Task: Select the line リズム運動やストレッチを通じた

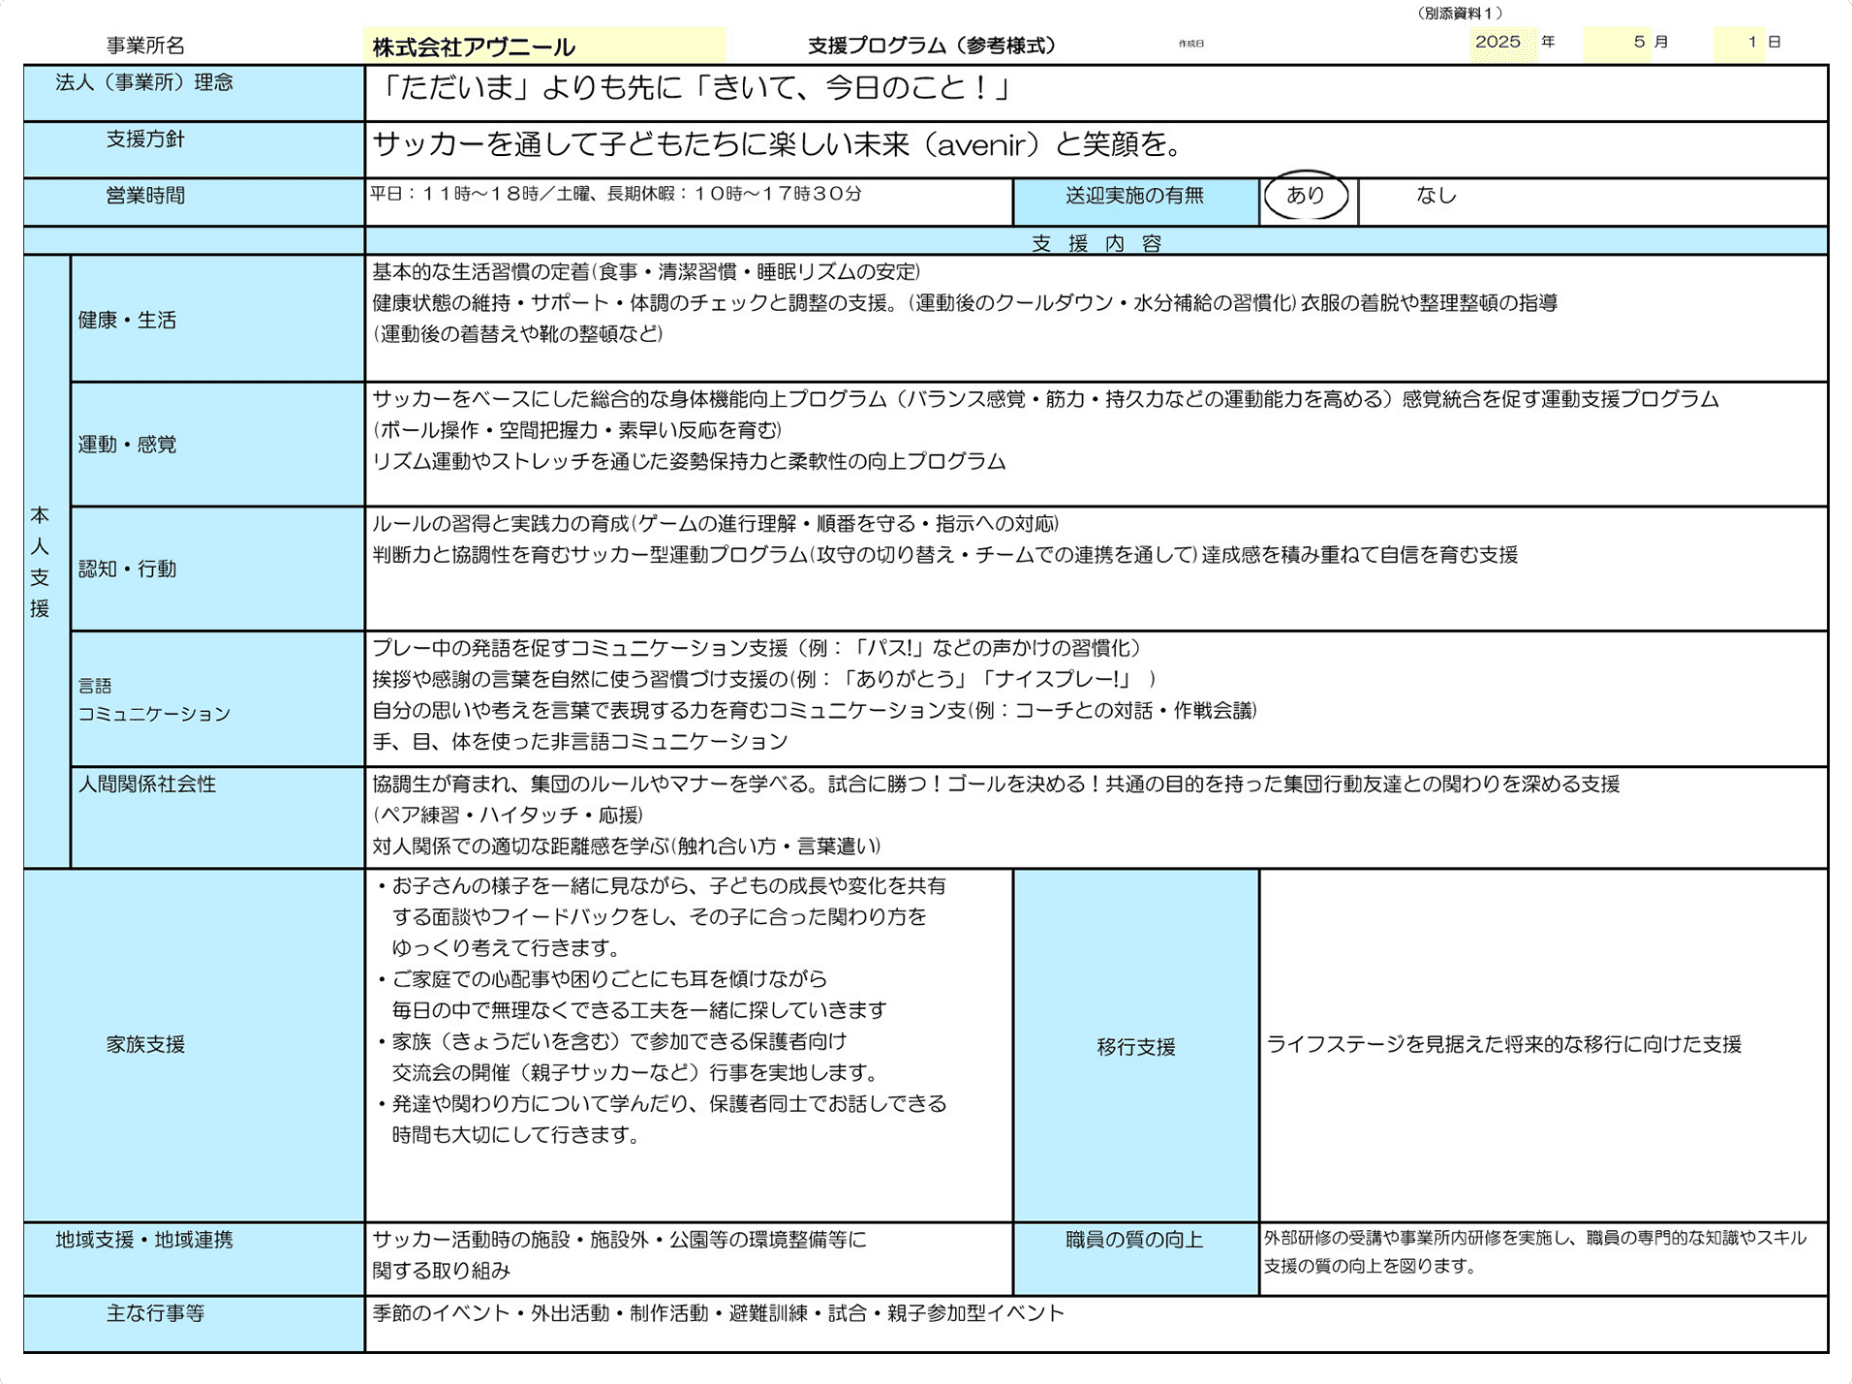Action: 689,461
